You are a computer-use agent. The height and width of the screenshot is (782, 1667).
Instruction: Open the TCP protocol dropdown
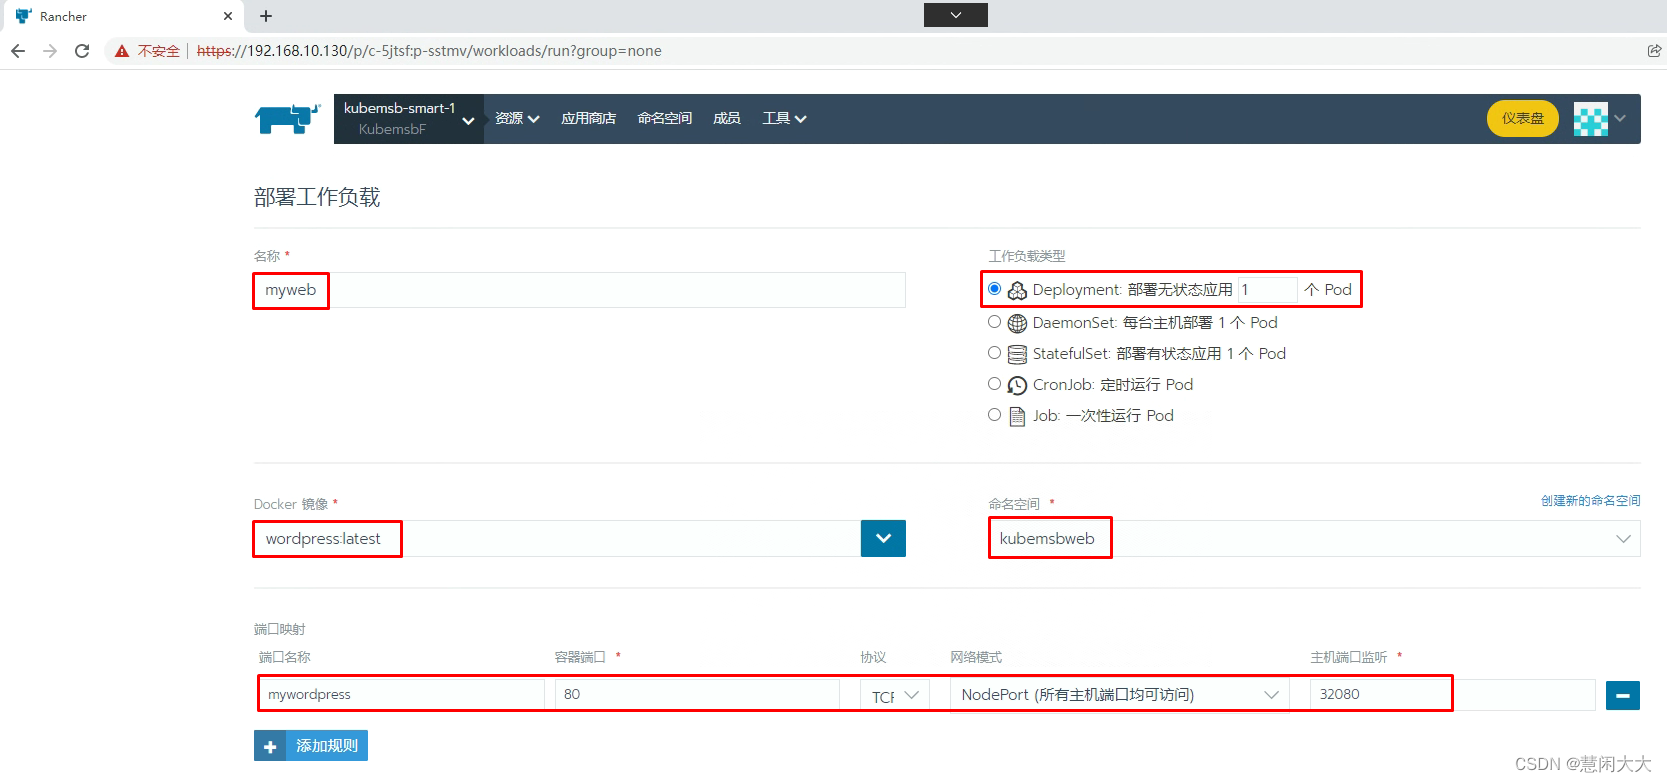pos(895,695)
